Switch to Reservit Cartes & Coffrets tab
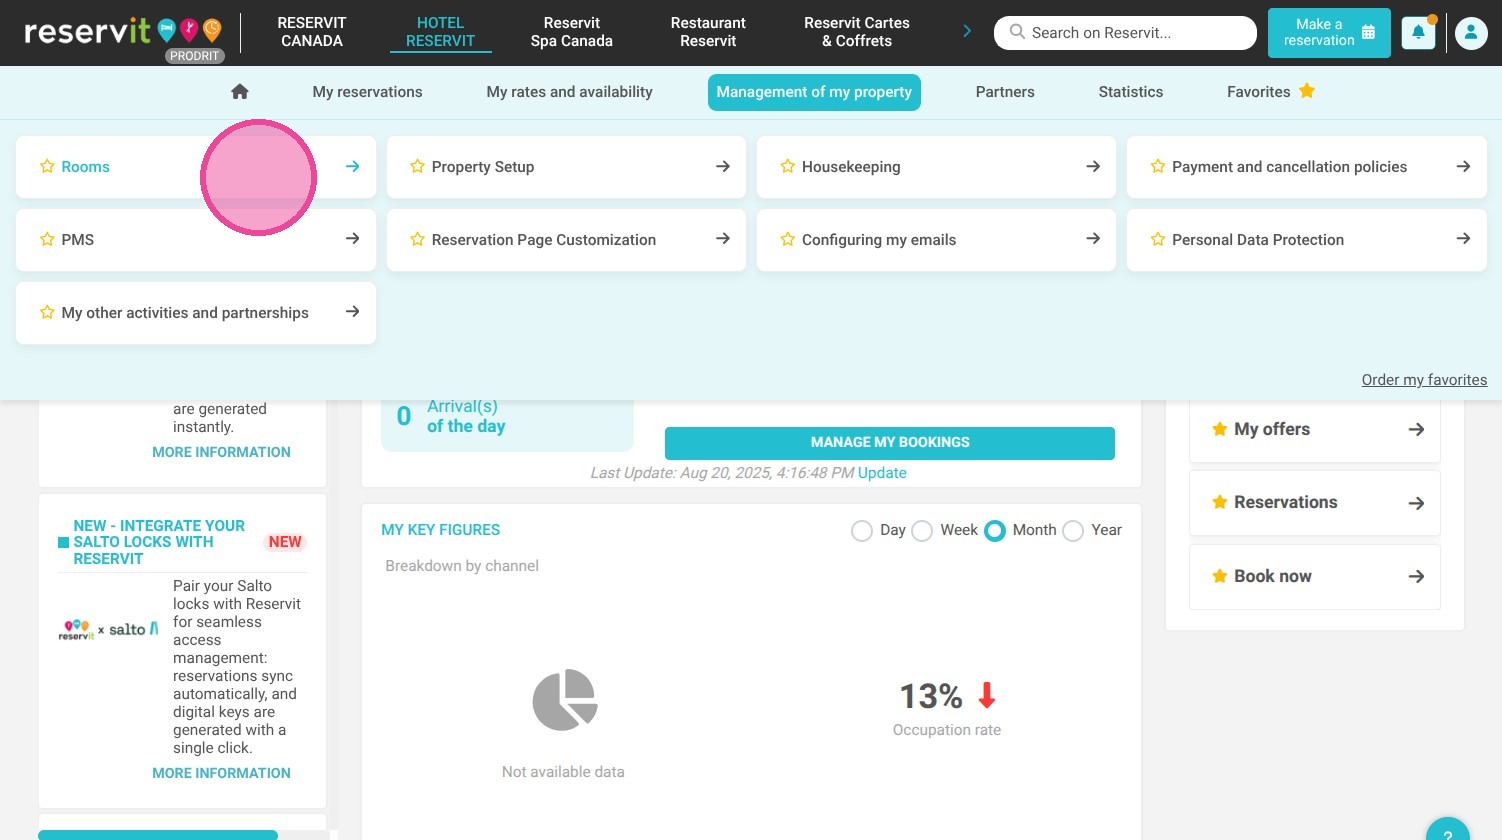1502x840 pixels. pyautogui.click(x=857, y=32)
